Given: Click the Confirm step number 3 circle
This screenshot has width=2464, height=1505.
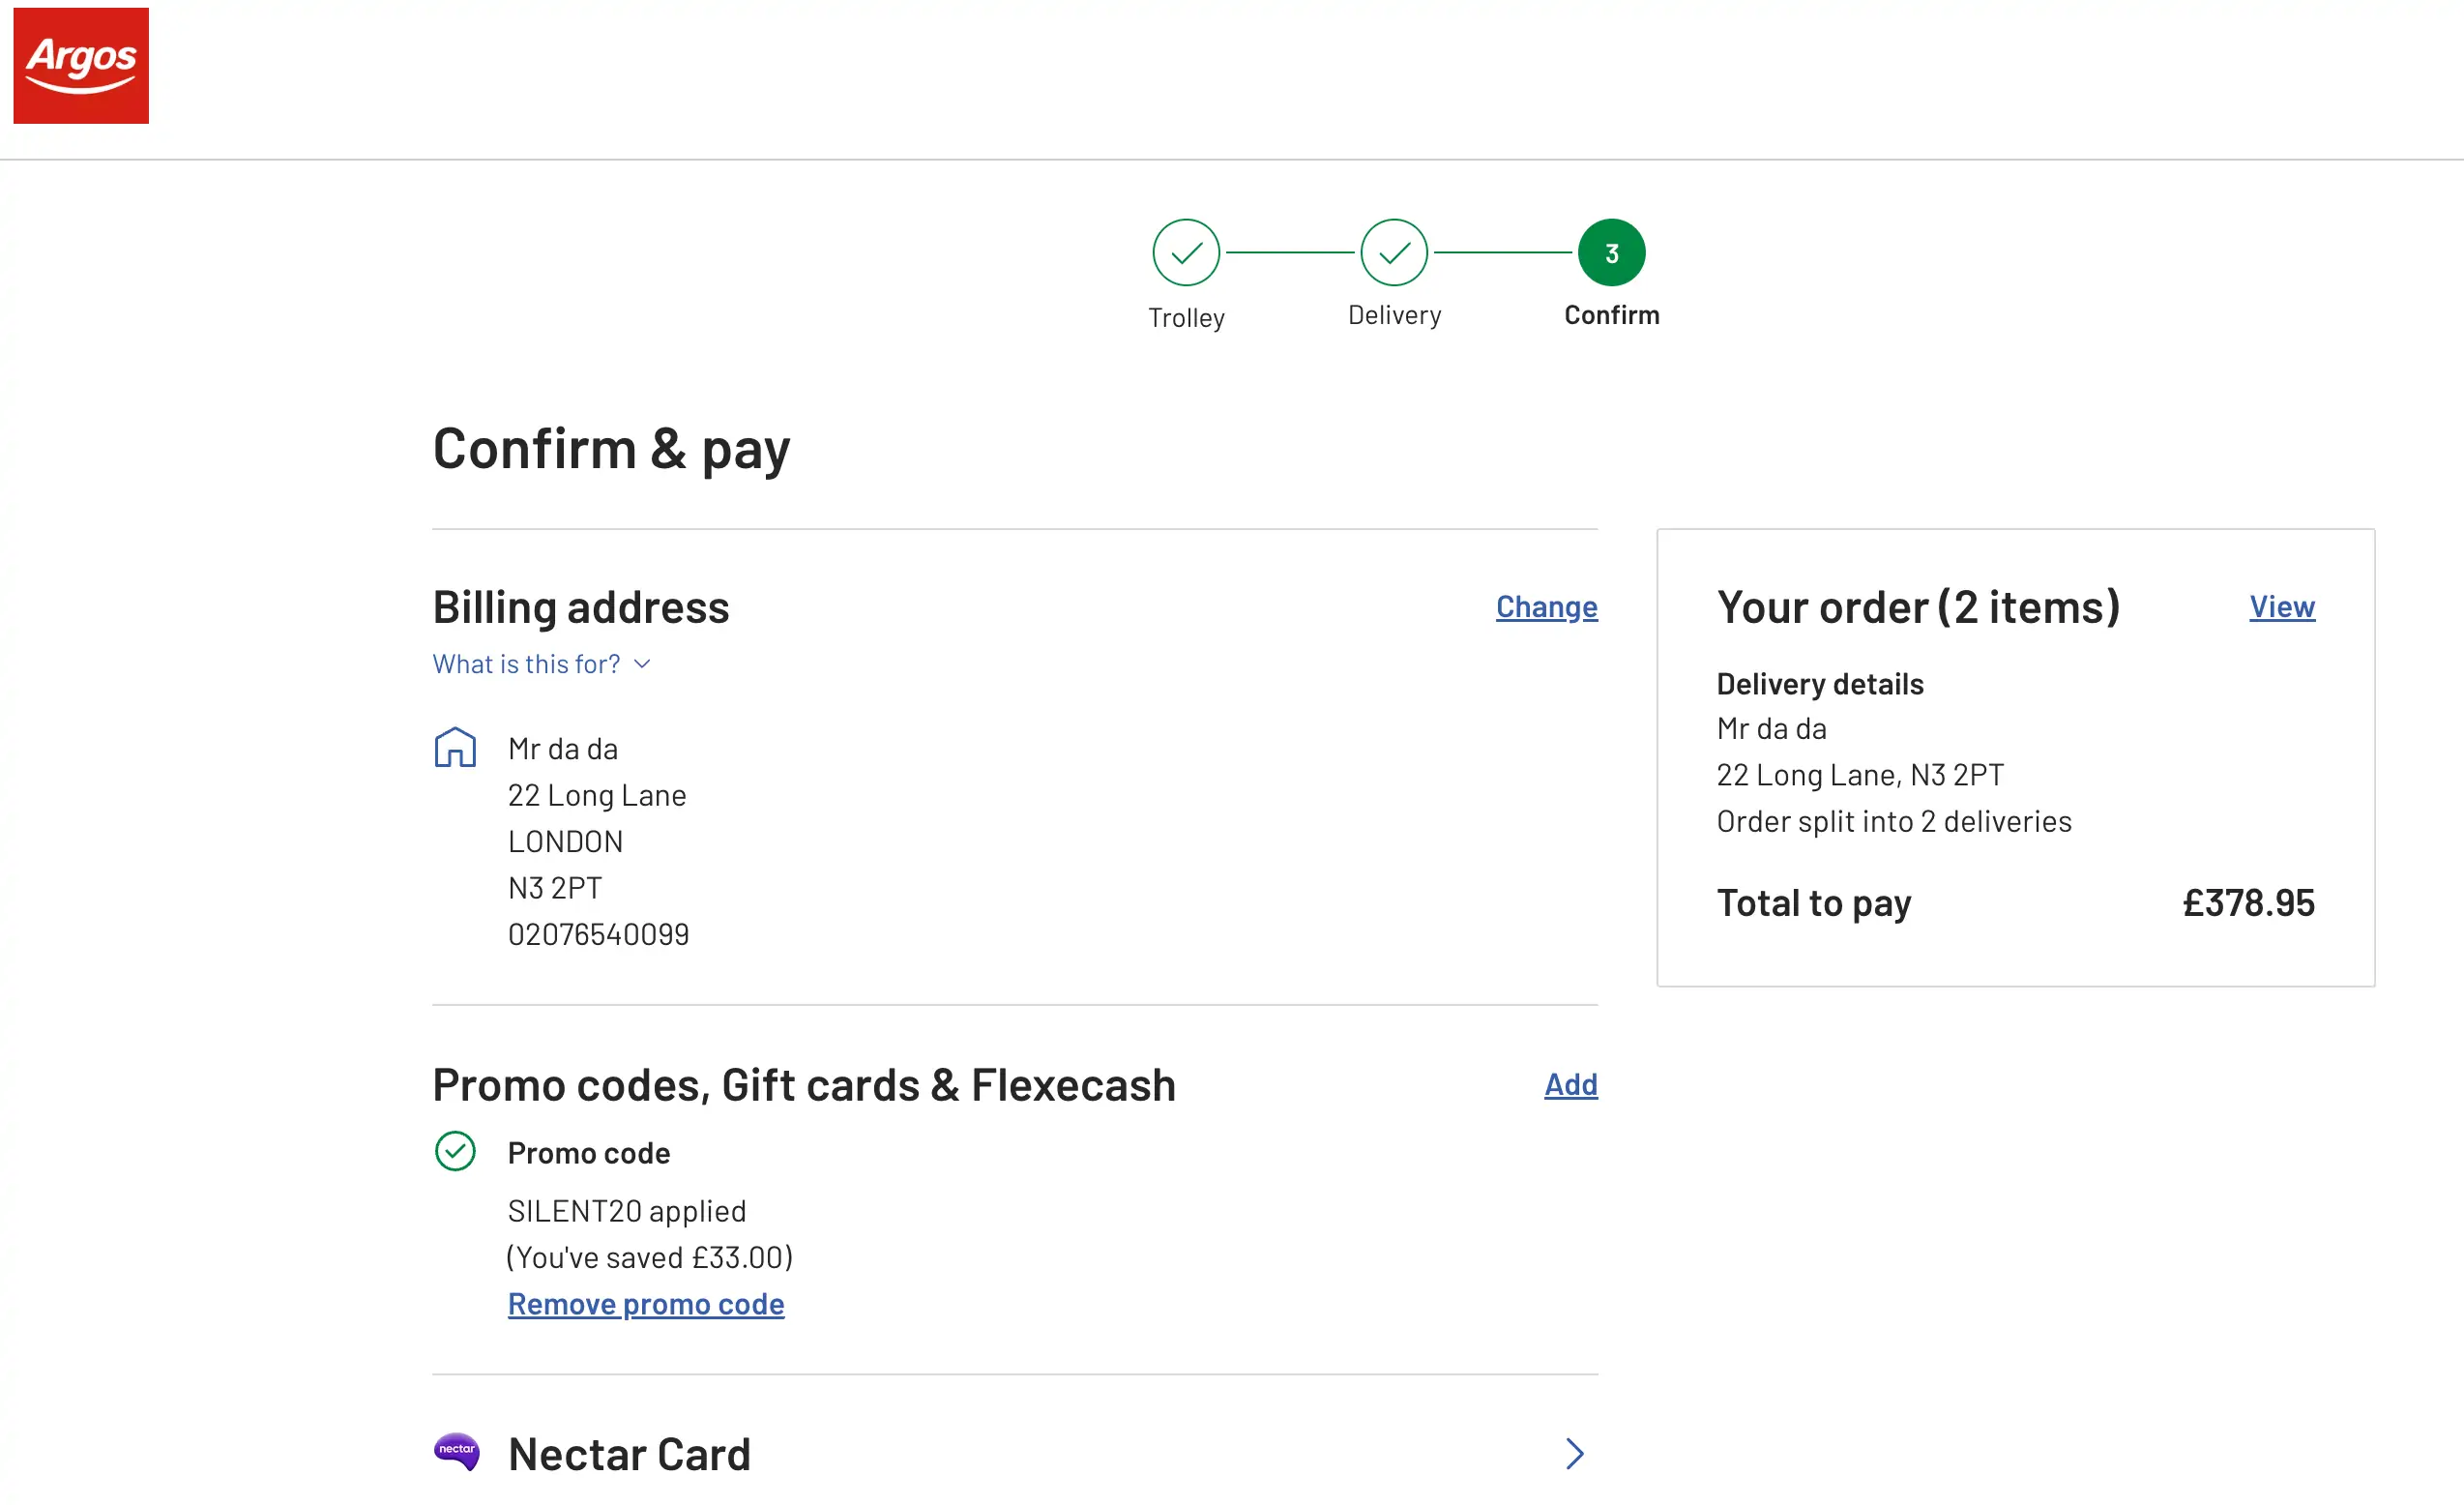Looking at the screenshot, I should (x=1611, y=253).
